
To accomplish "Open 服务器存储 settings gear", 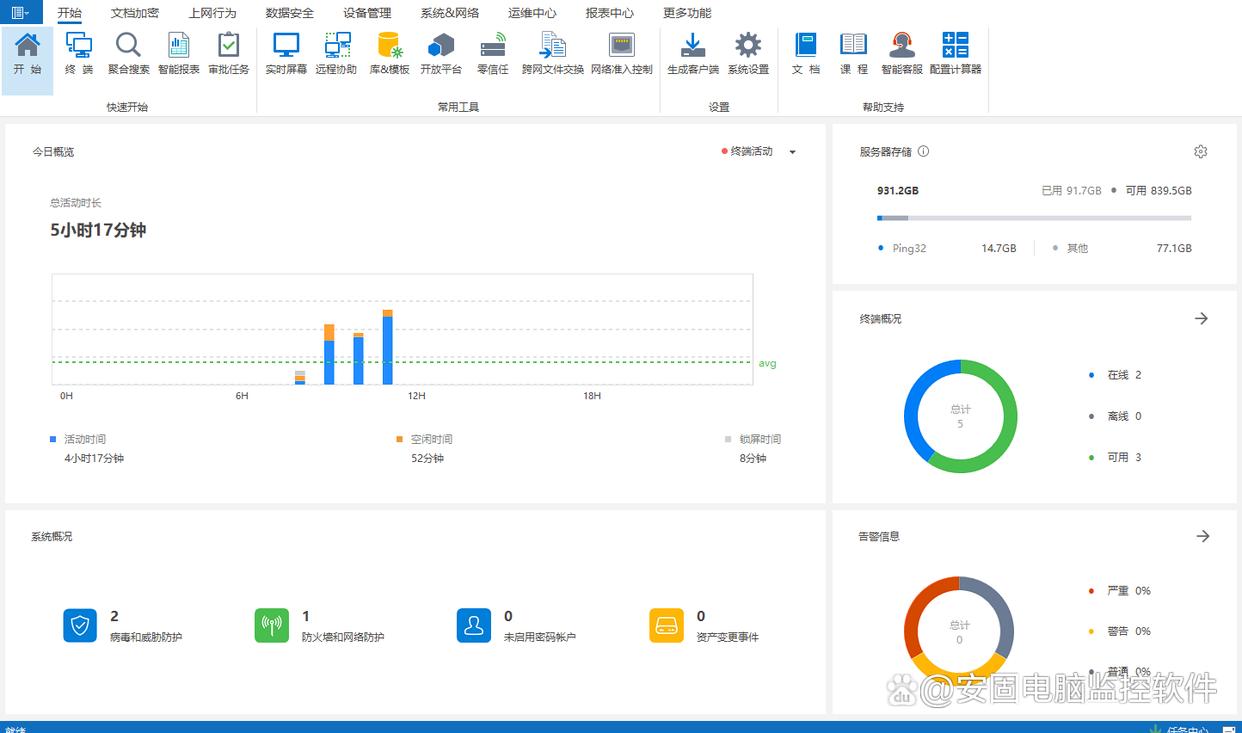I will point(1200,152).
